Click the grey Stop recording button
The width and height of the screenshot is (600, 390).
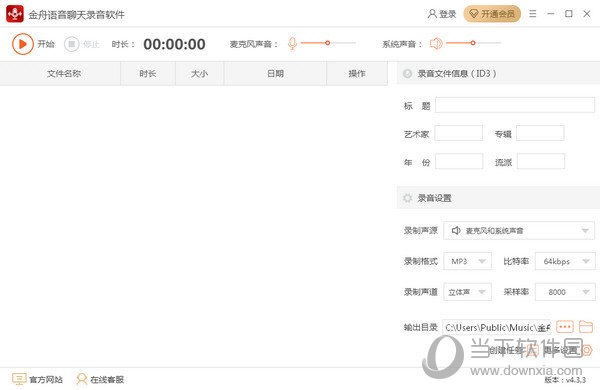(72, 44)
